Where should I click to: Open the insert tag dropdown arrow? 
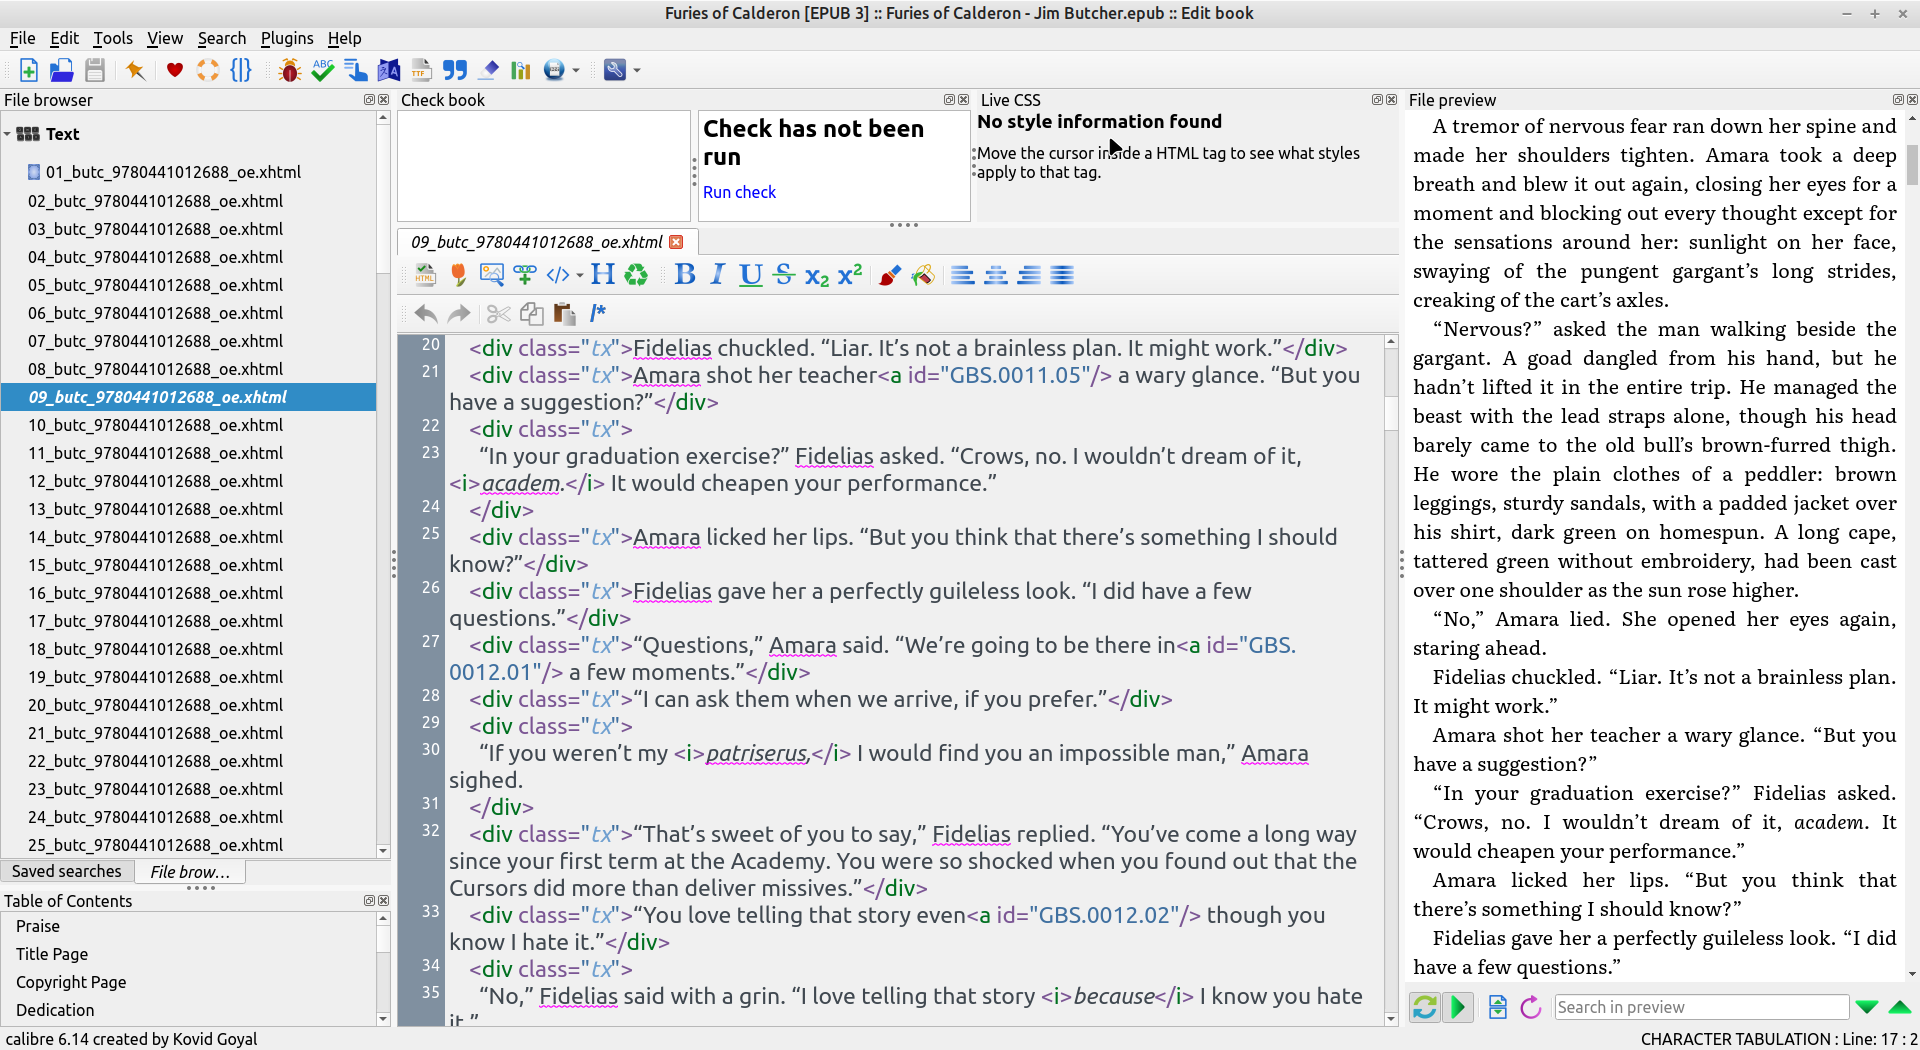pos(580,276)
